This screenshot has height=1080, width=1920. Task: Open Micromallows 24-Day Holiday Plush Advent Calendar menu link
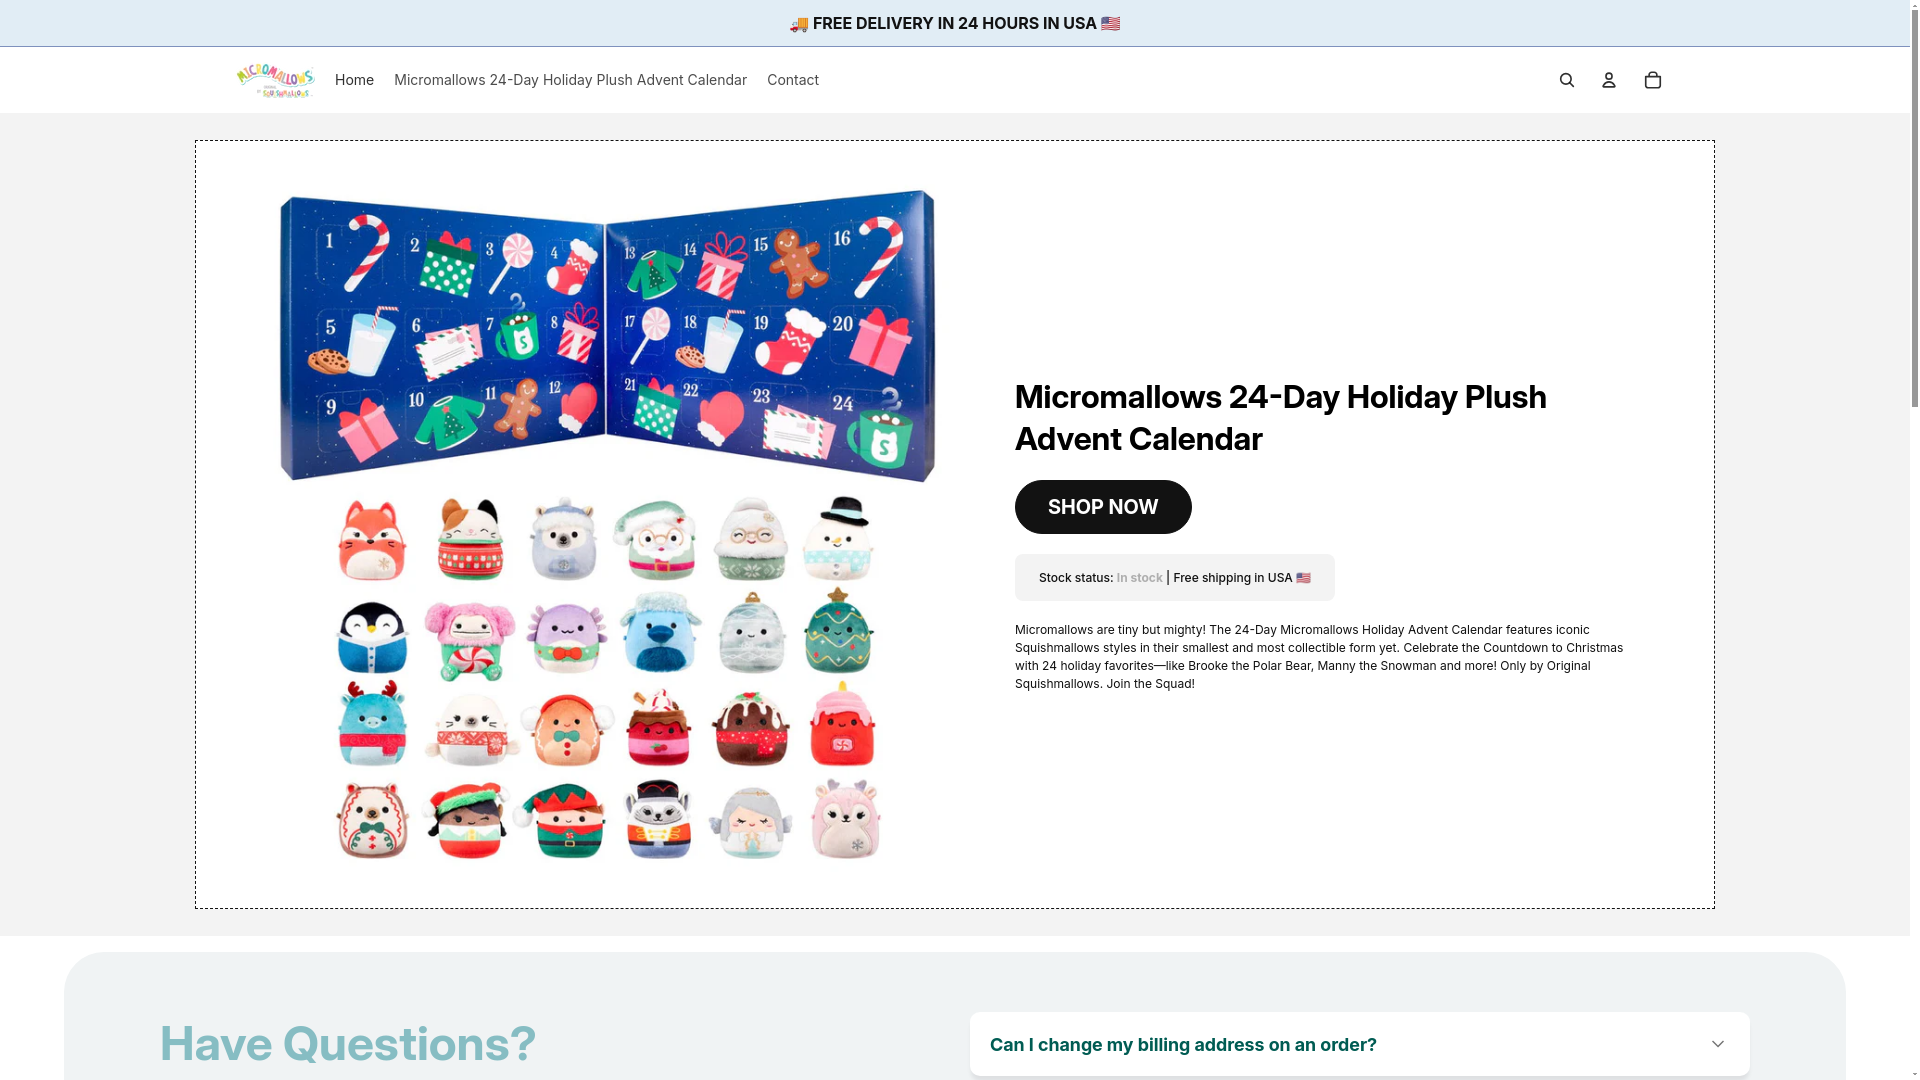570,80
